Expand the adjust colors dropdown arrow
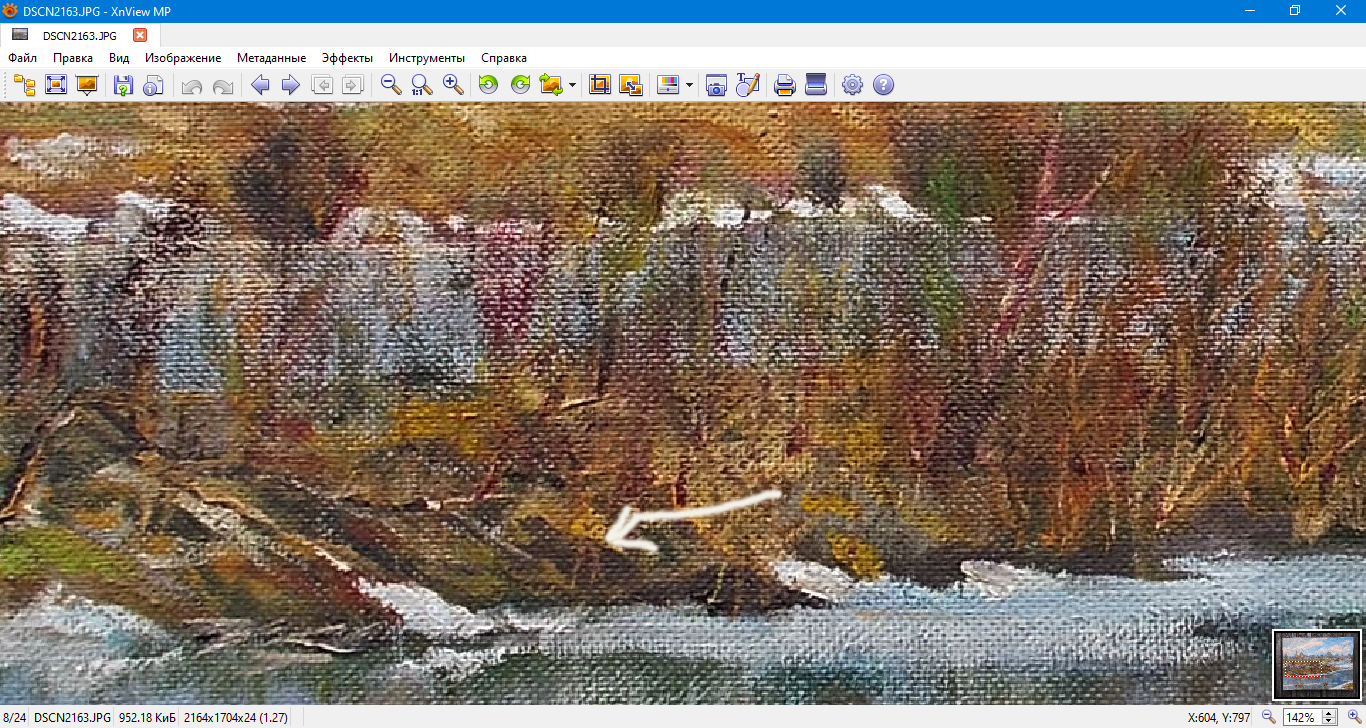This screenshot has height=728, width=1366. [689, 86]
